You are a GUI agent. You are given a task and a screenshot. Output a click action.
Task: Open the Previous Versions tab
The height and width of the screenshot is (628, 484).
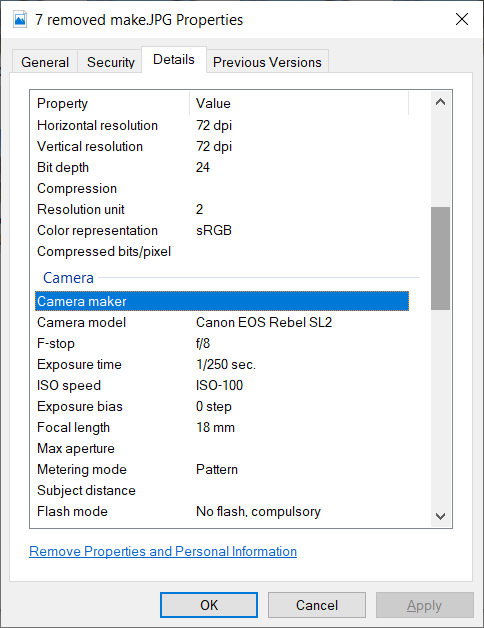[267, 62]
